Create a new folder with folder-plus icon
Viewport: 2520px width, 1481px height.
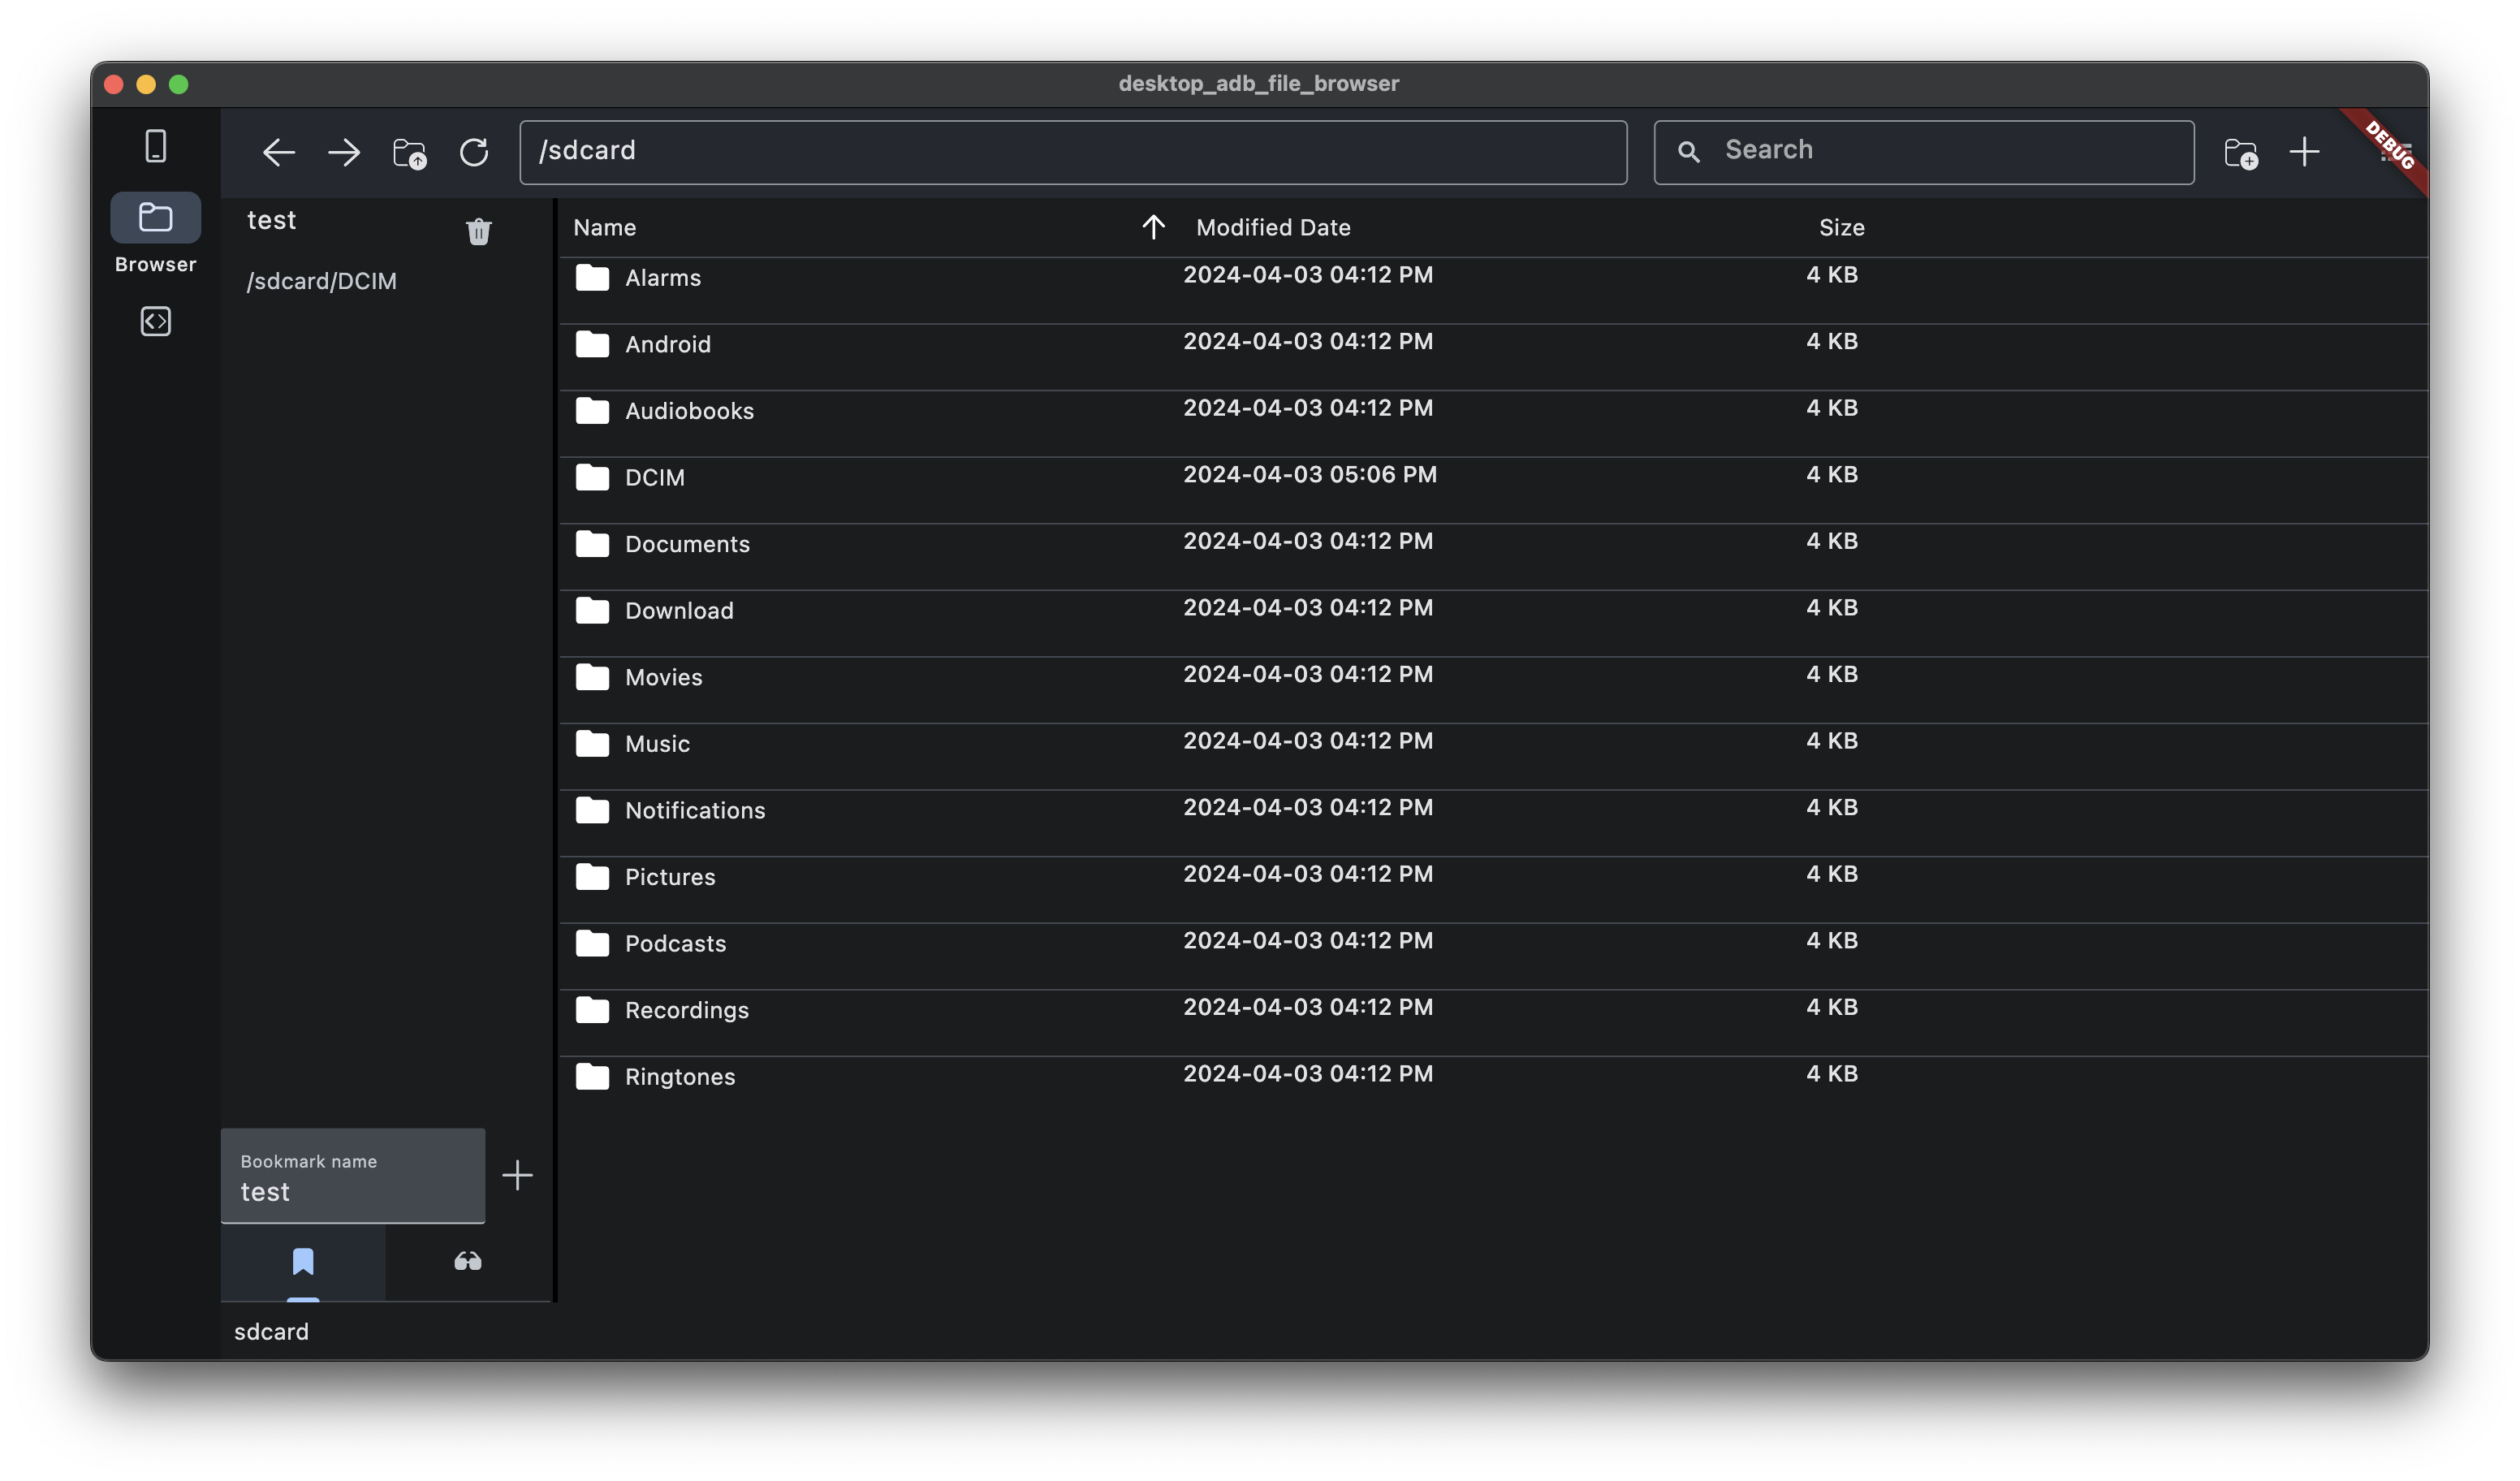2241,153
